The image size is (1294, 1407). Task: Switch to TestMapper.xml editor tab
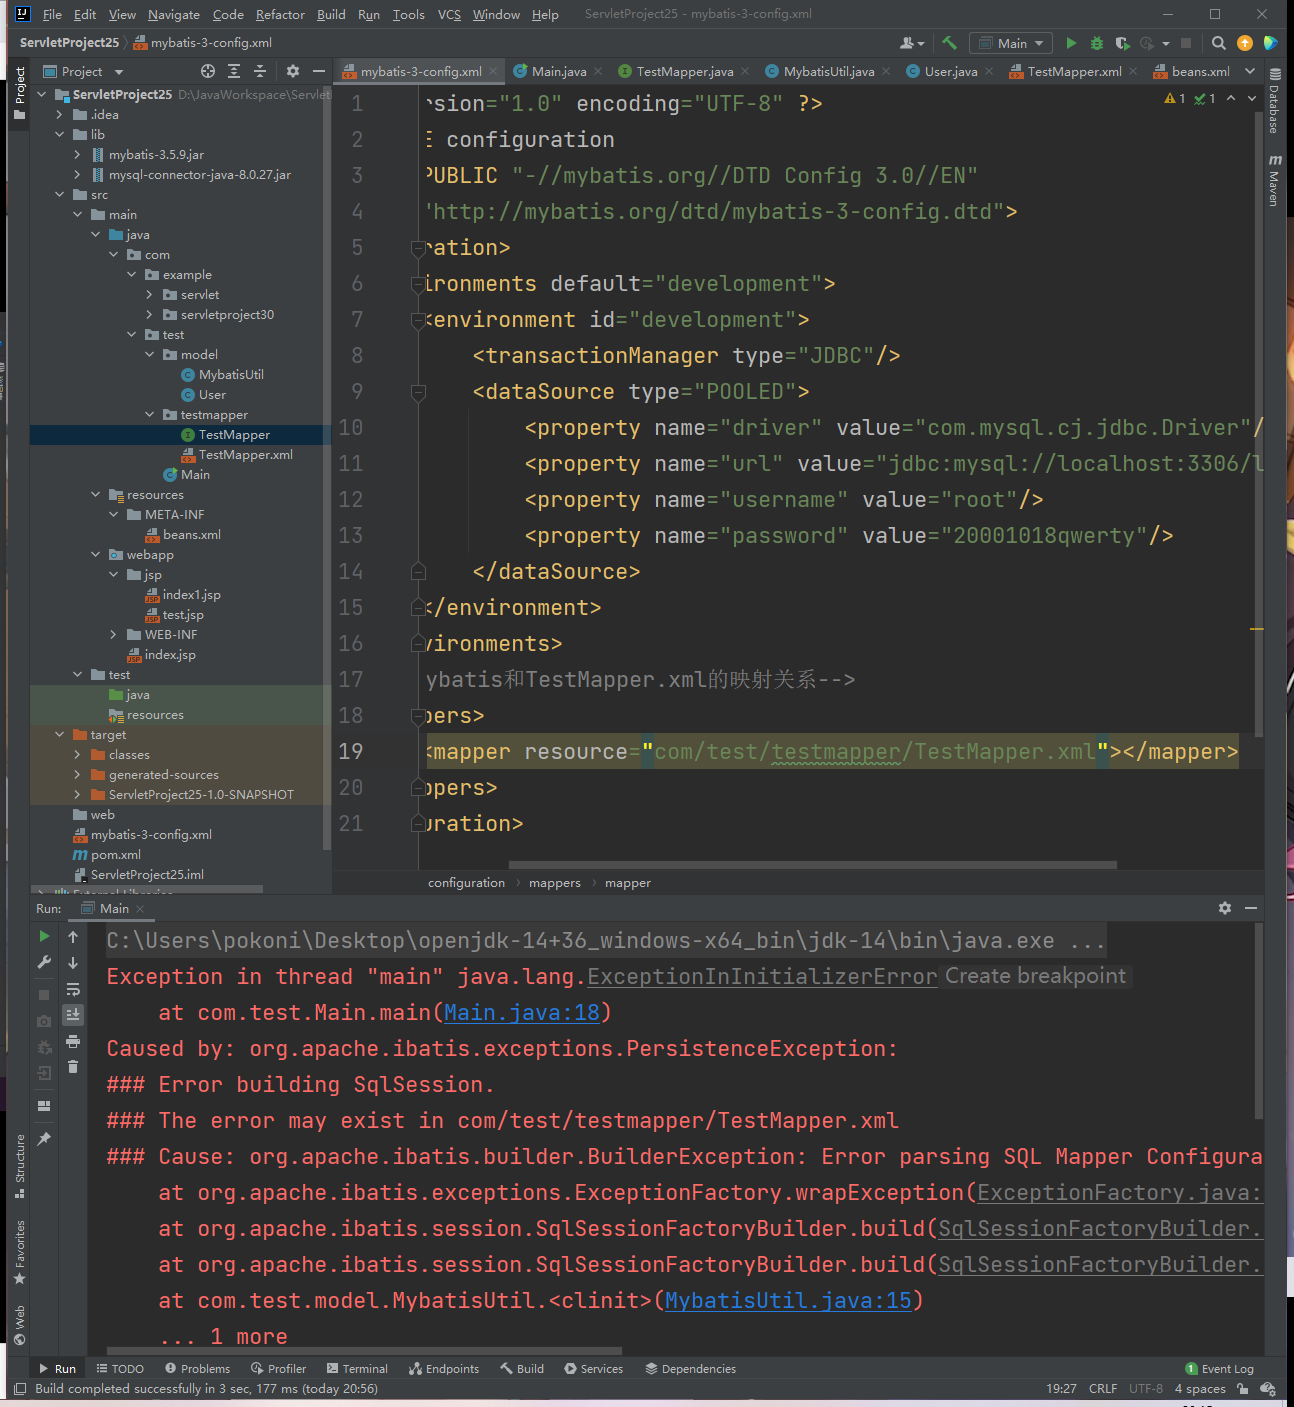click(x=1073, y=71)
